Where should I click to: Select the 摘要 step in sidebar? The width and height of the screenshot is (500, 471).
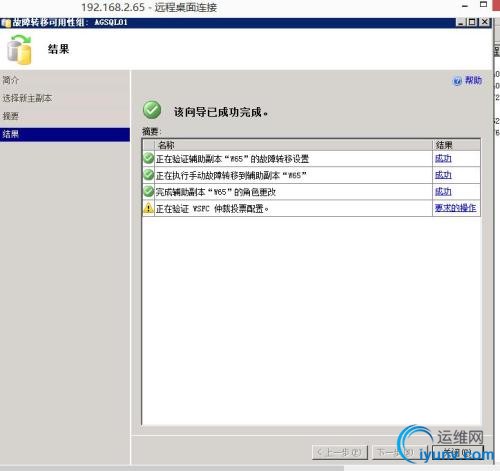pos(10,116)
